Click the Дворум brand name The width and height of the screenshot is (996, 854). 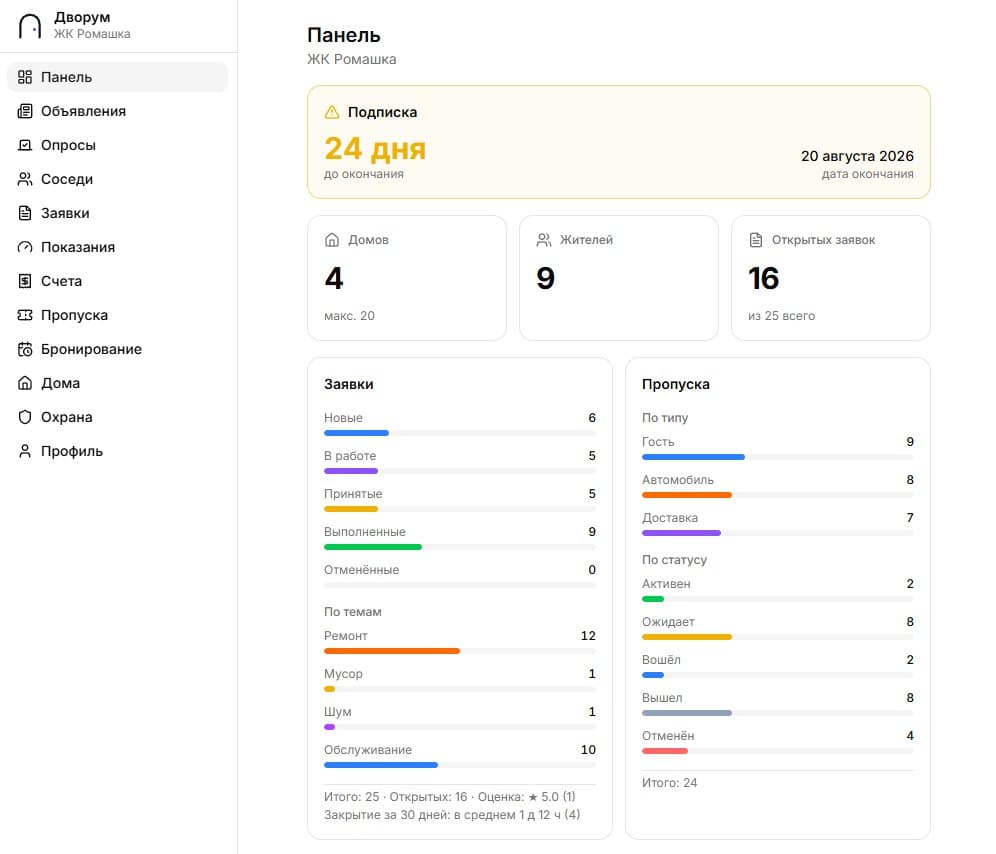[82, 17]
